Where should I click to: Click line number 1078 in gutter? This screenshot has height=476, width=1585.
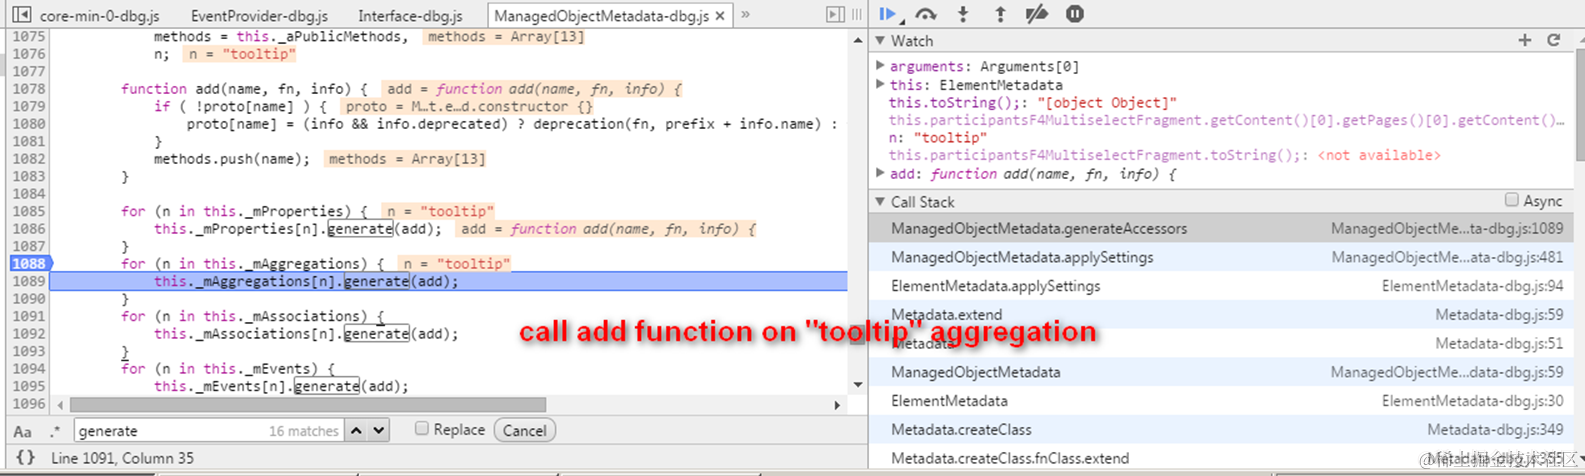(28, 89)
